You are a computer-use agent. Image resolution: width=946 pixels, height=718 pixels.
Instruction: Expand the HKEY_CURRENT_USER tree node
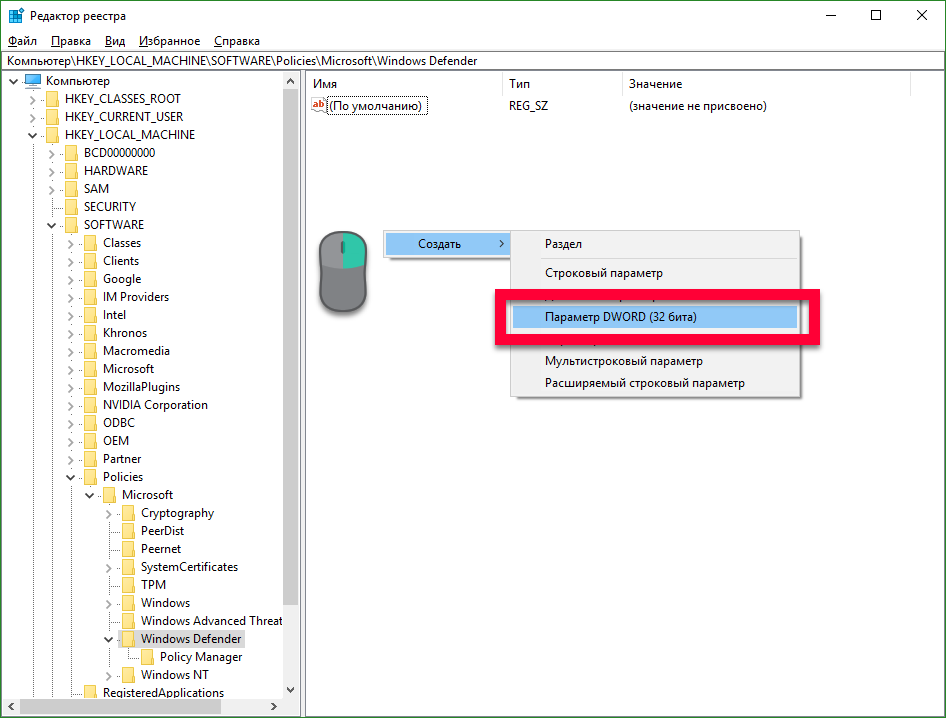(33, 117)
